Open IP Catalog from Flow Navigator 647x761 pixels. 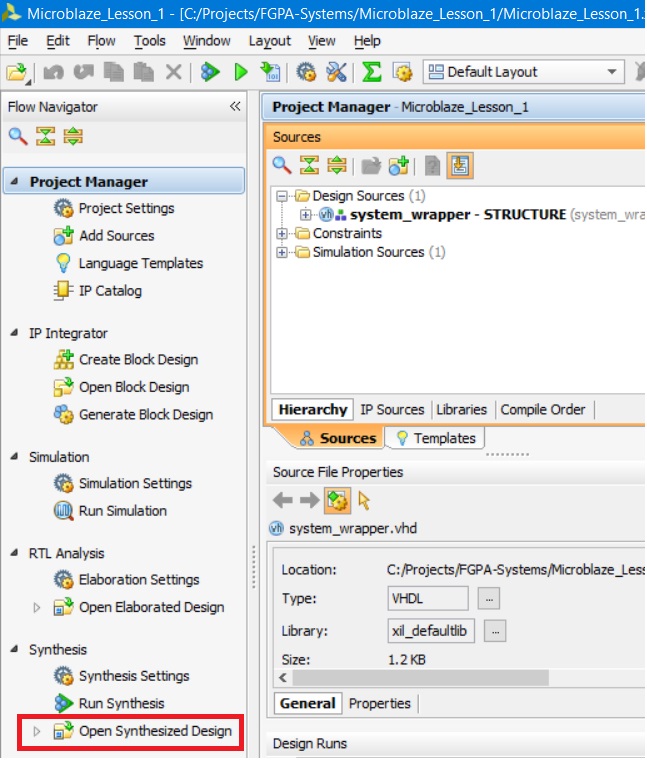(110, 291)
